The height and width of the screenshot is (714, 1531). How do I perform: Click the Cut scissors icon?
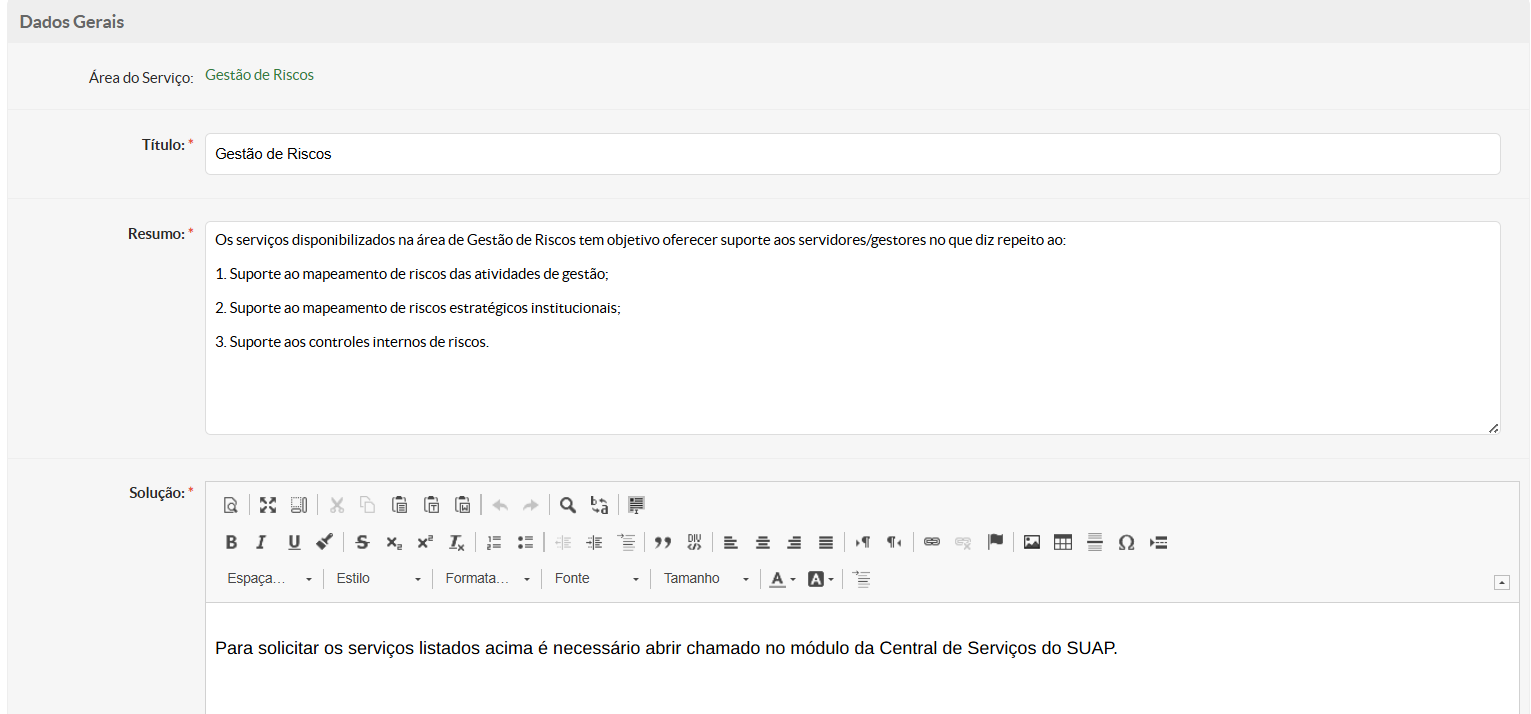point(337,505)
